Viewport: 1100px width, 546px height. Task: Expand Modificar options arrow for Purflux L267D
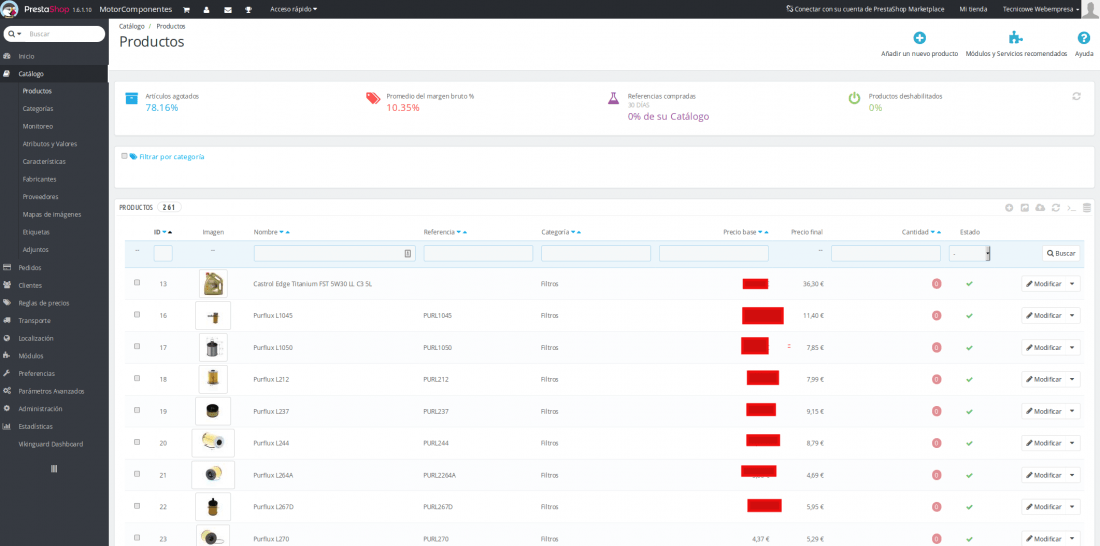coord(1073,507)
